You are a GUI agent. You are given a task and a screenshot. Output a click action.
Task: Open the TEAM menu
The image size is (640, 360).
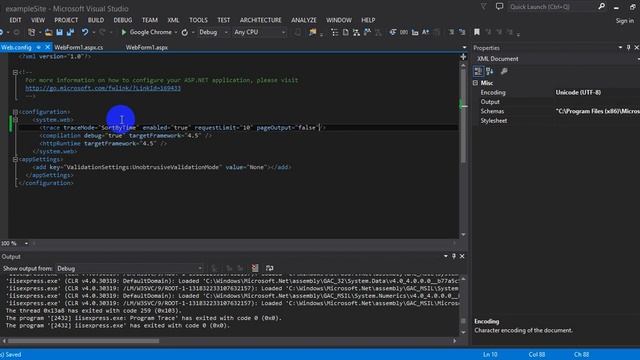click(150, 20)
